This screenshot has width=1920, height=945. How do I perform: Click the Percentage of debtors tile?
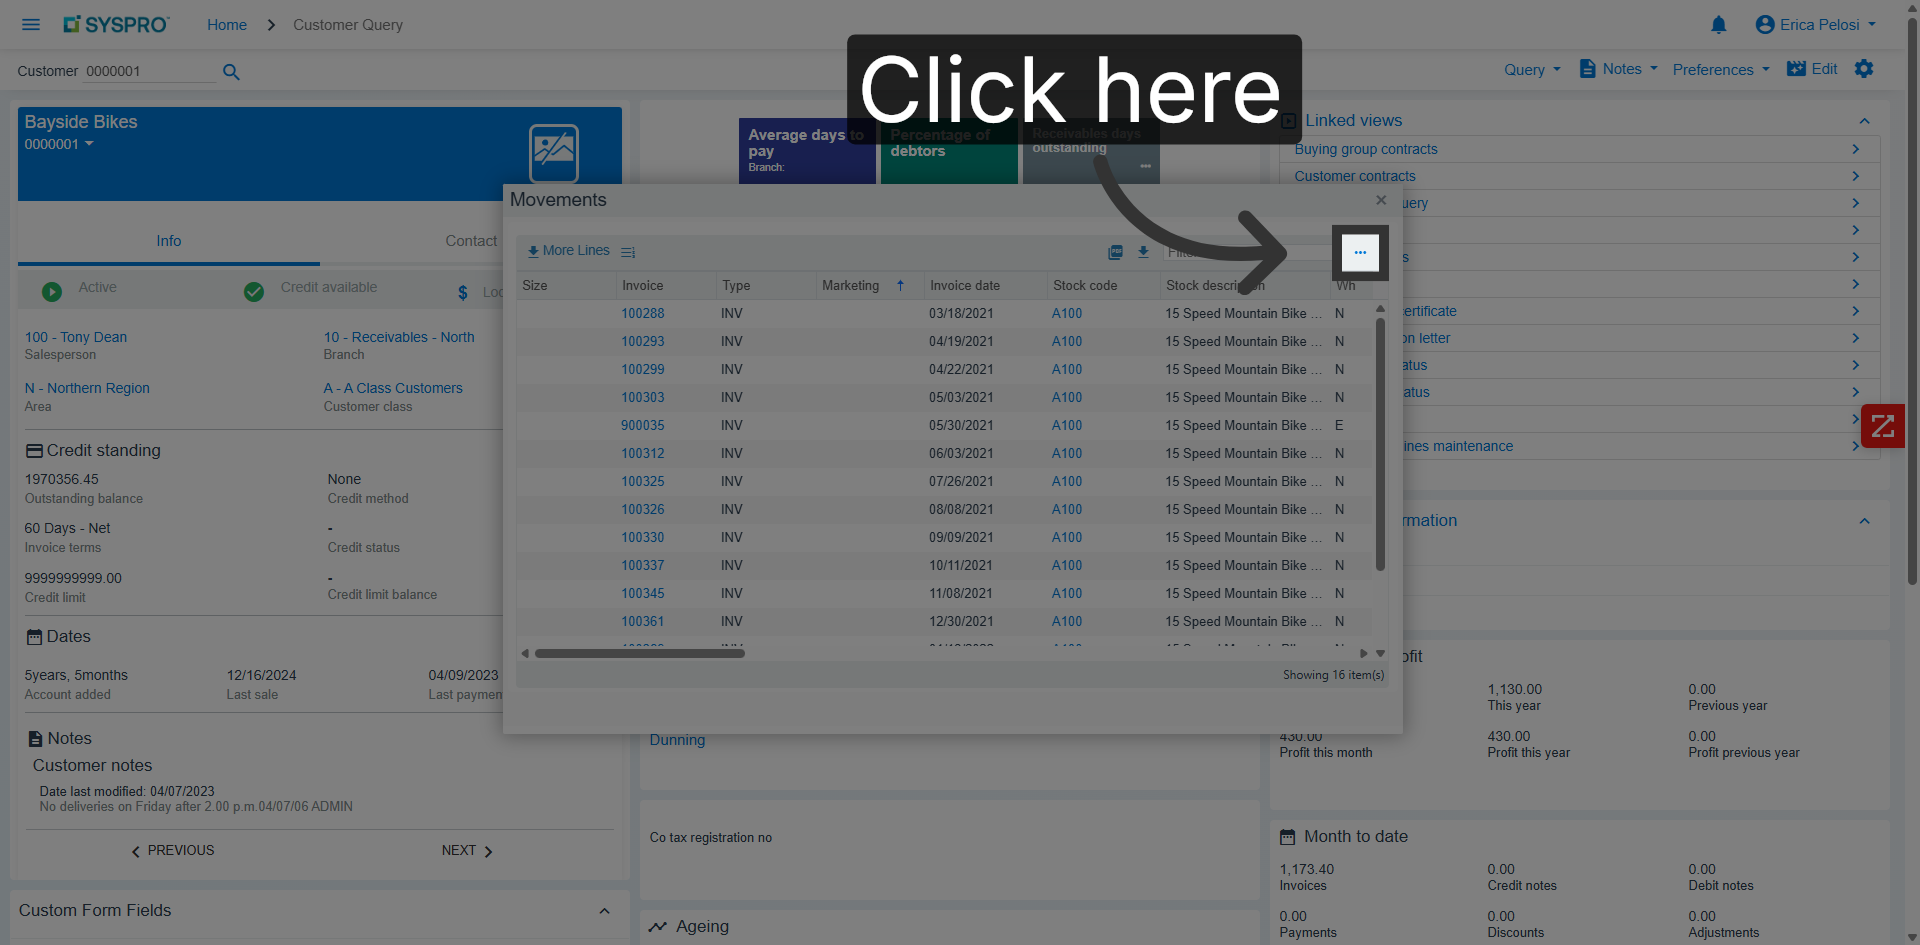949,151
